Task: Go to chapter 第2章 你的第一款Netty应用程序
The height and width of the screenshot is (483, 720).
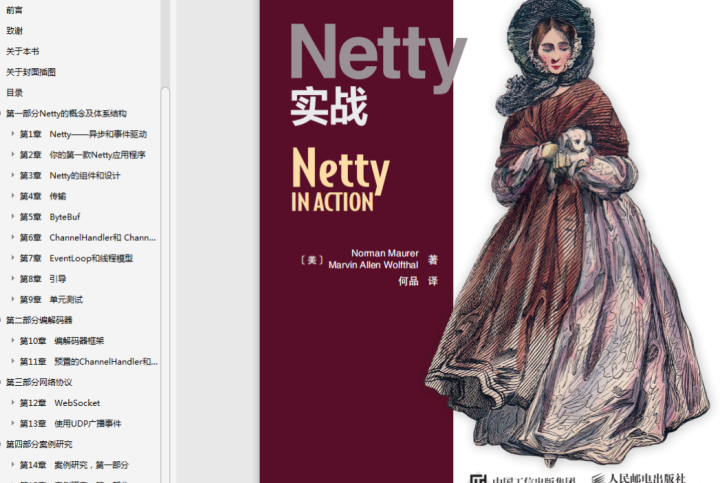Action: coord(83,155)
